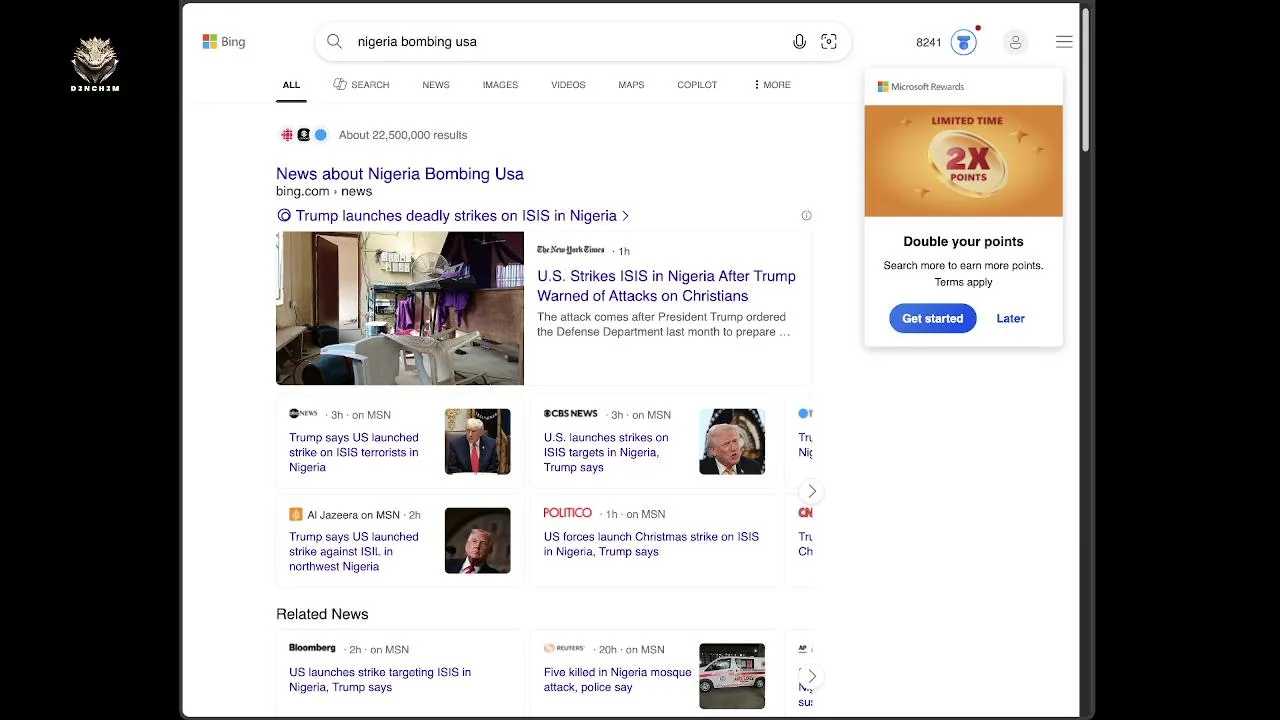Open the account profile icon
Image resolution: width=1280 pixels, height=720 pixels.
tap(1015, 42)
